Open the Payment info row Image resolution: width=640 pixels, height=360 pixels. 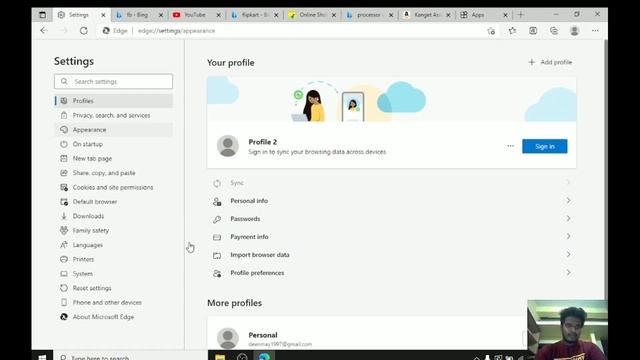(391, 237)
